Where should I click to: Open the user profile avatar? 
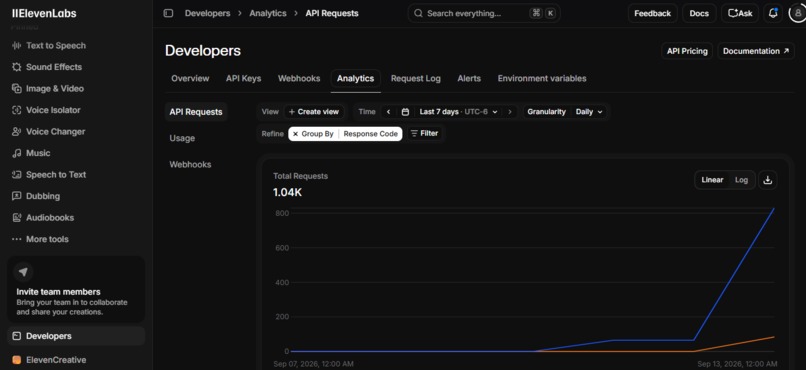tap(798, 13)
